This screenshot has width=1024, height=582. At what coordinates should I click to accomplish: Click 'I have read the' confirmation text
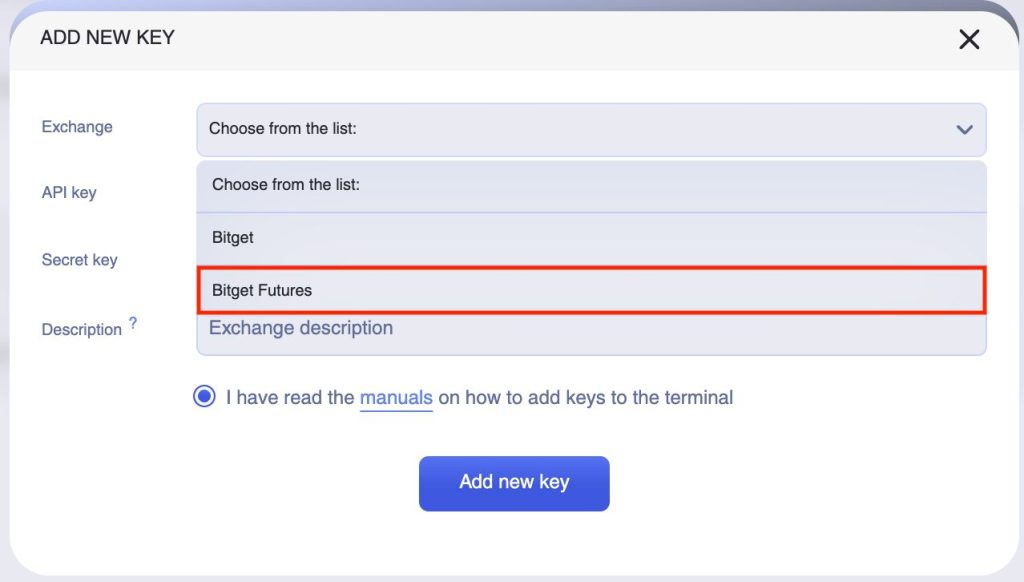click(x=290, y=398)
